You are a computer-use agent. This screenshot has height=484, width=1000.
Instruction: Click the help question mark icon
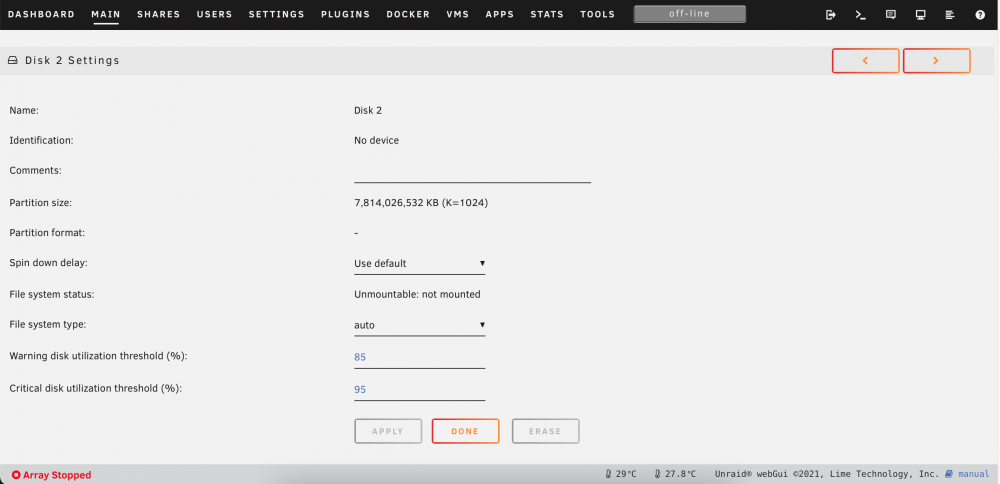[x=980, y=15]
